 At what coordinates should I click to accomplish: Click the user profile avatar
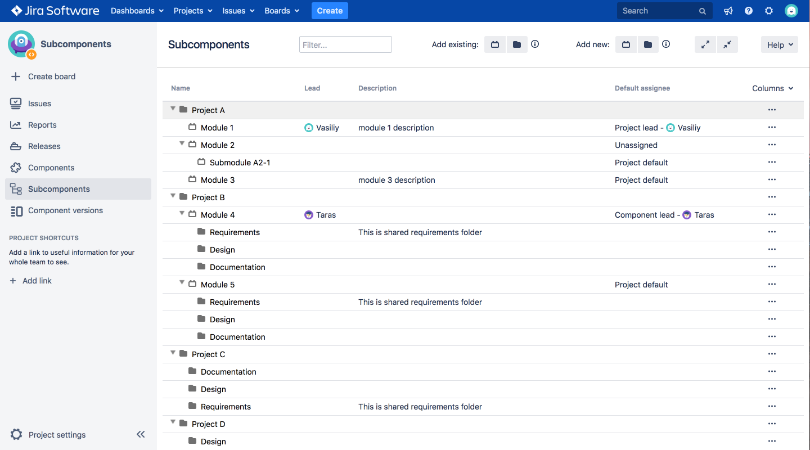pyautogui.click(x=791, y=11)
